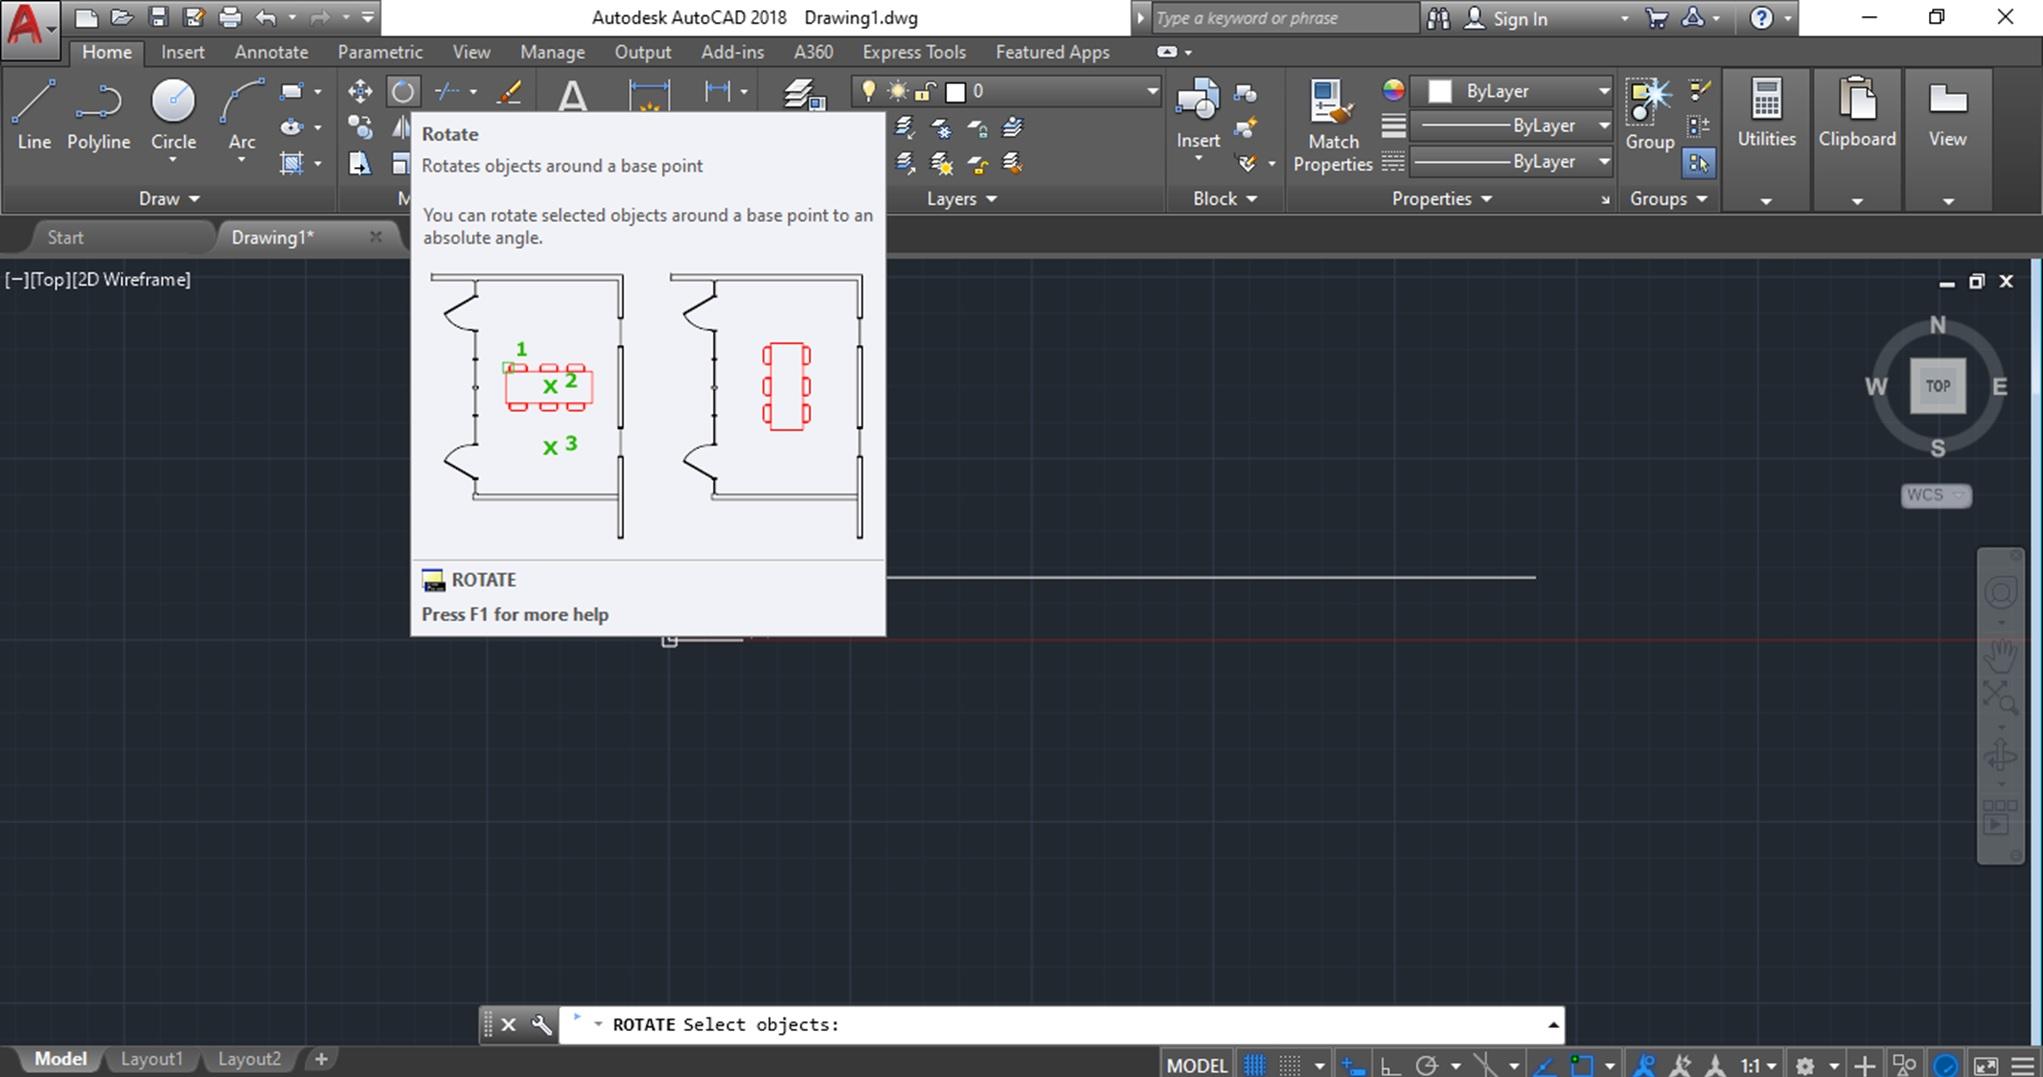Viewport: 2043px width, 1077px height.
Task: Click the Stretch tool icon
Action: (x=359, y=163)
